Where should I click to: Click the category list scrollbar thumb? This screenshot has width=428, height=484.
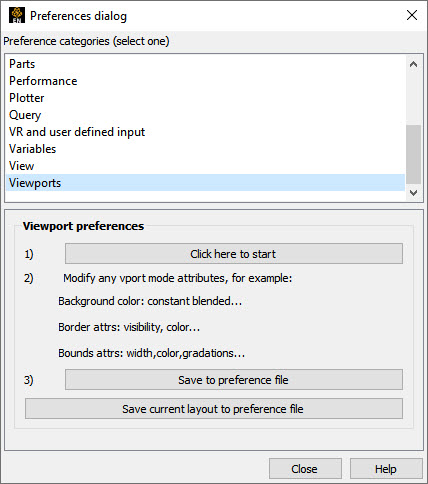413,154
